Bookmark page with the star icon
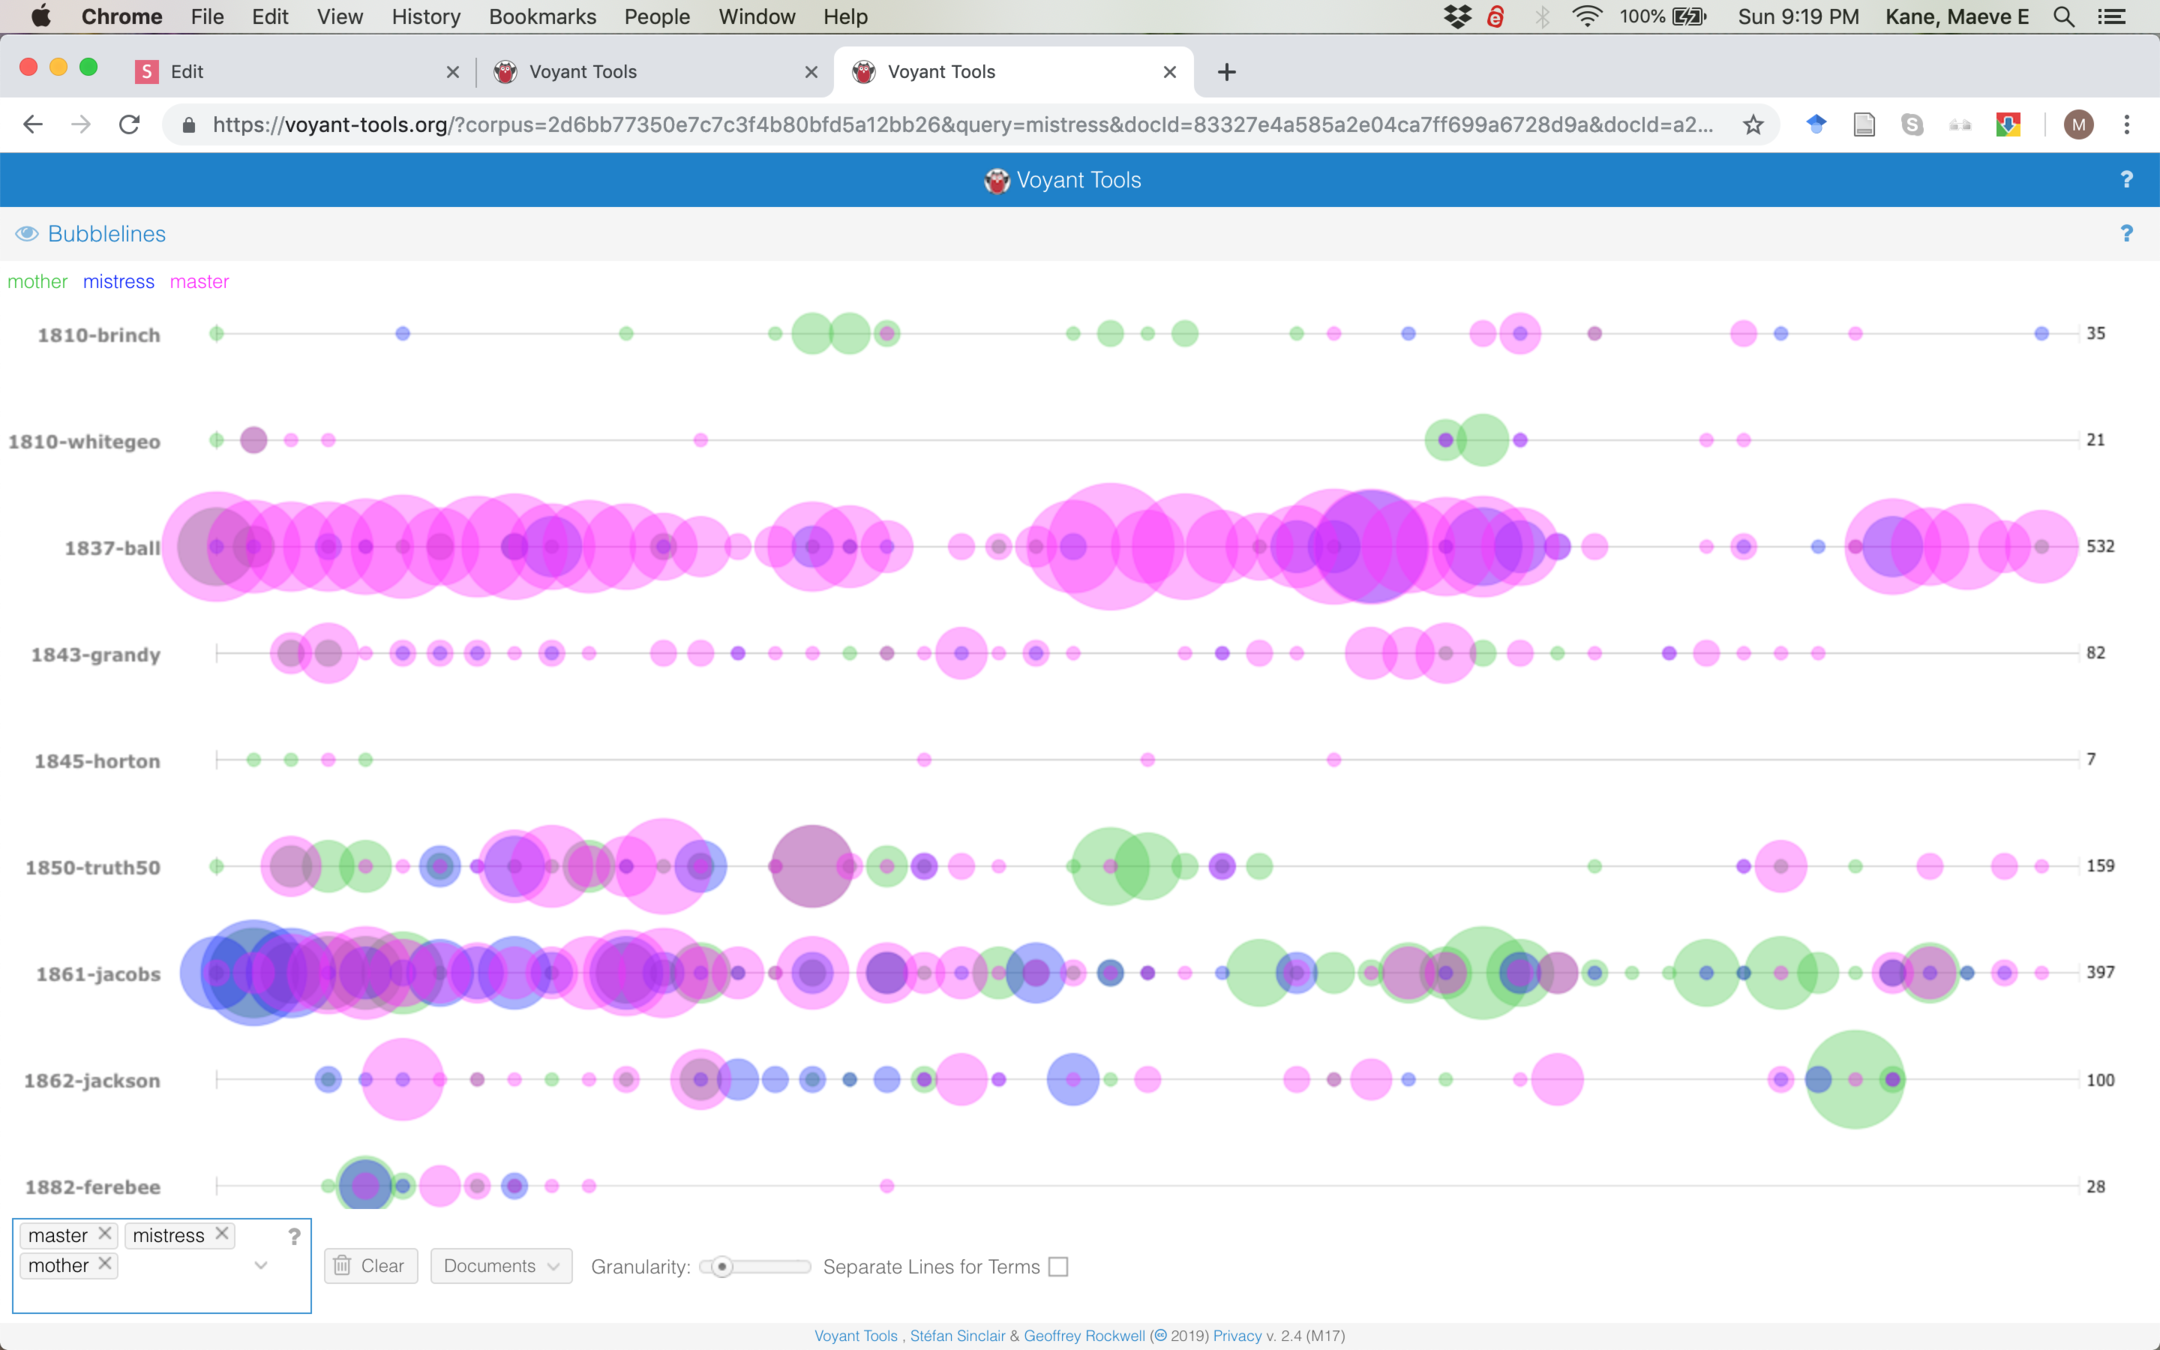 pos(1753,125)
